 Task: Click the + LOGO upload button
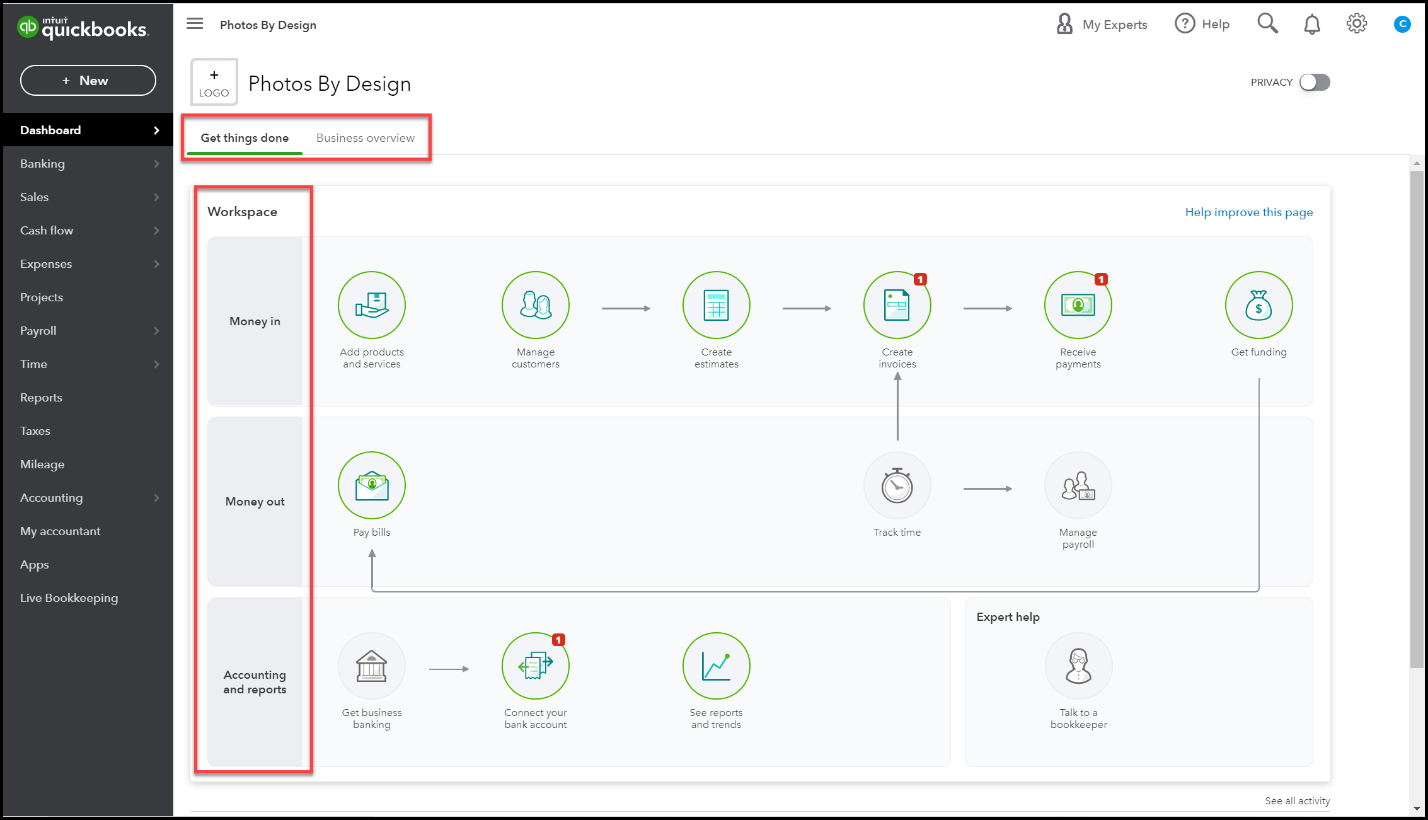tap(214, 82)
